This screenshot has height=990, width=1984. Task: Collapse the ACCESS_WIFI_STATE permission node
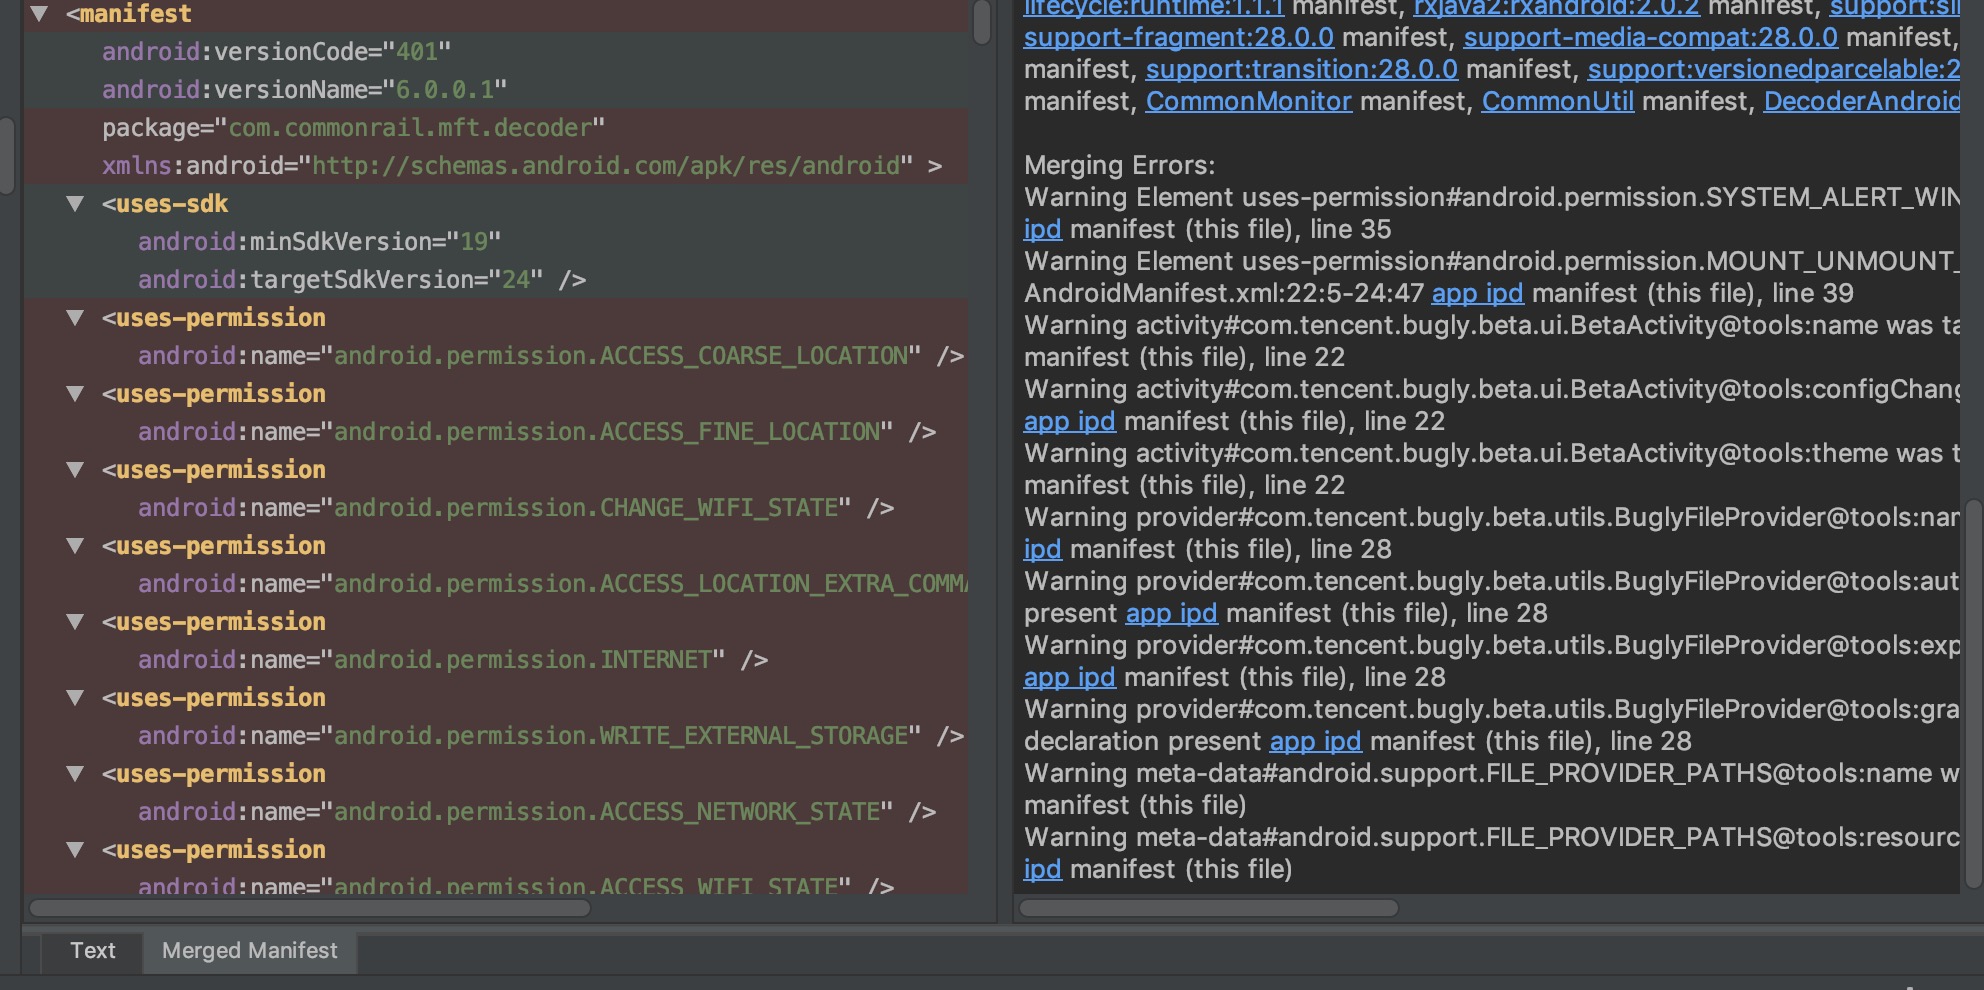[77, 850]
